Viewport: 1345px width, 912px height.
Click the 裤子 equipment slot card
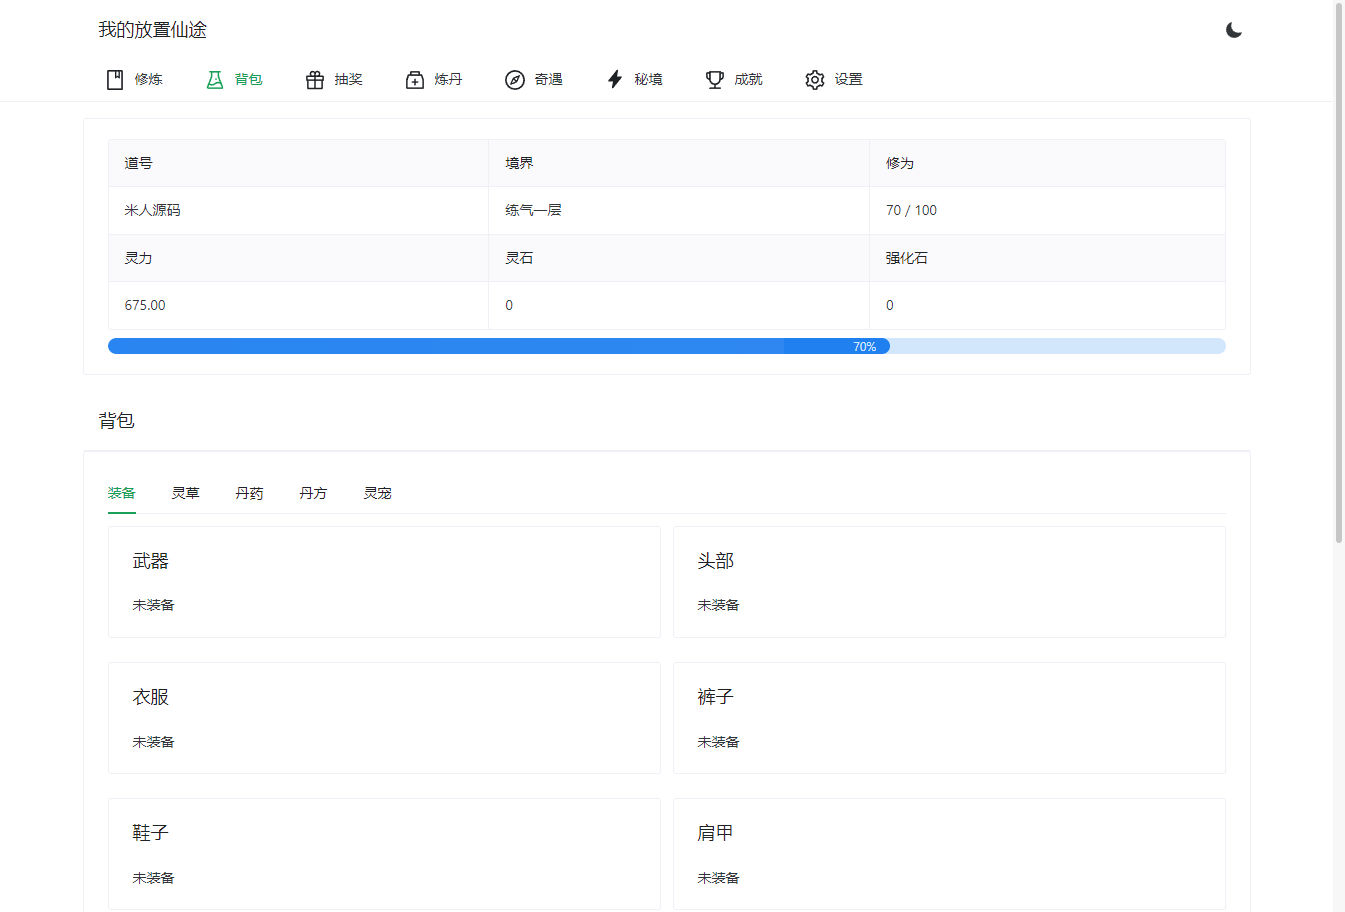pos(949,718)
